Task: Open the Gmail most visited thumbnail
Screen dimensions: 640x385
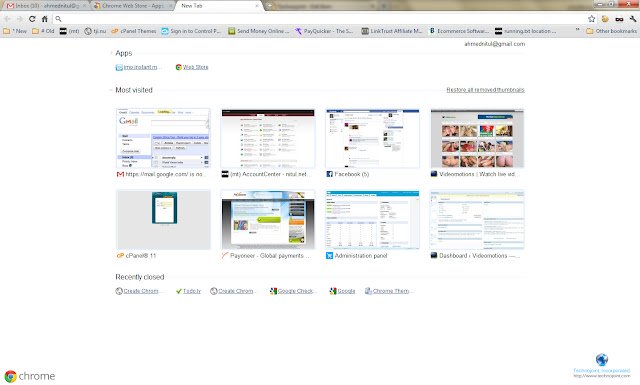Action: (163, 138)
